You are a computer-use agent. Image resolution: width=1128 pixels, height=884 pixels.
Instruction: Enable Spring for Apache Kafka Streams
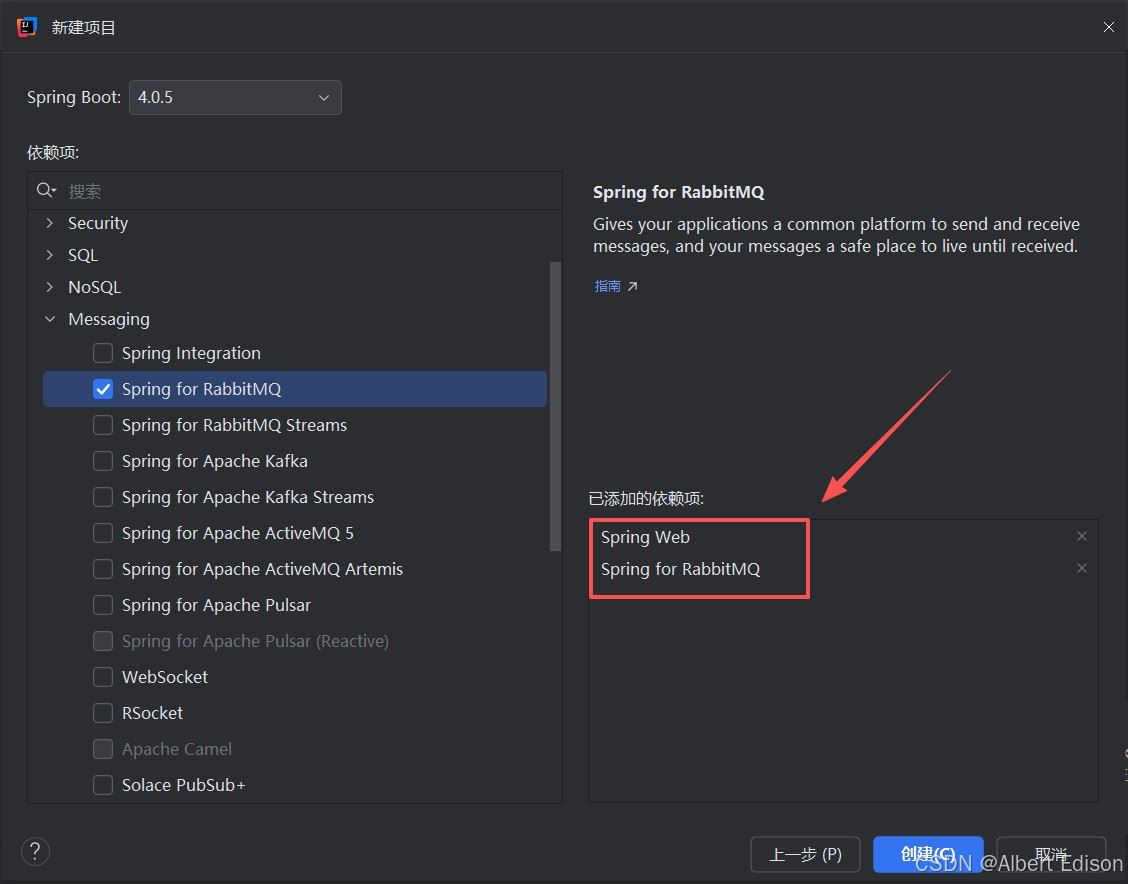(x=103, y=497)
